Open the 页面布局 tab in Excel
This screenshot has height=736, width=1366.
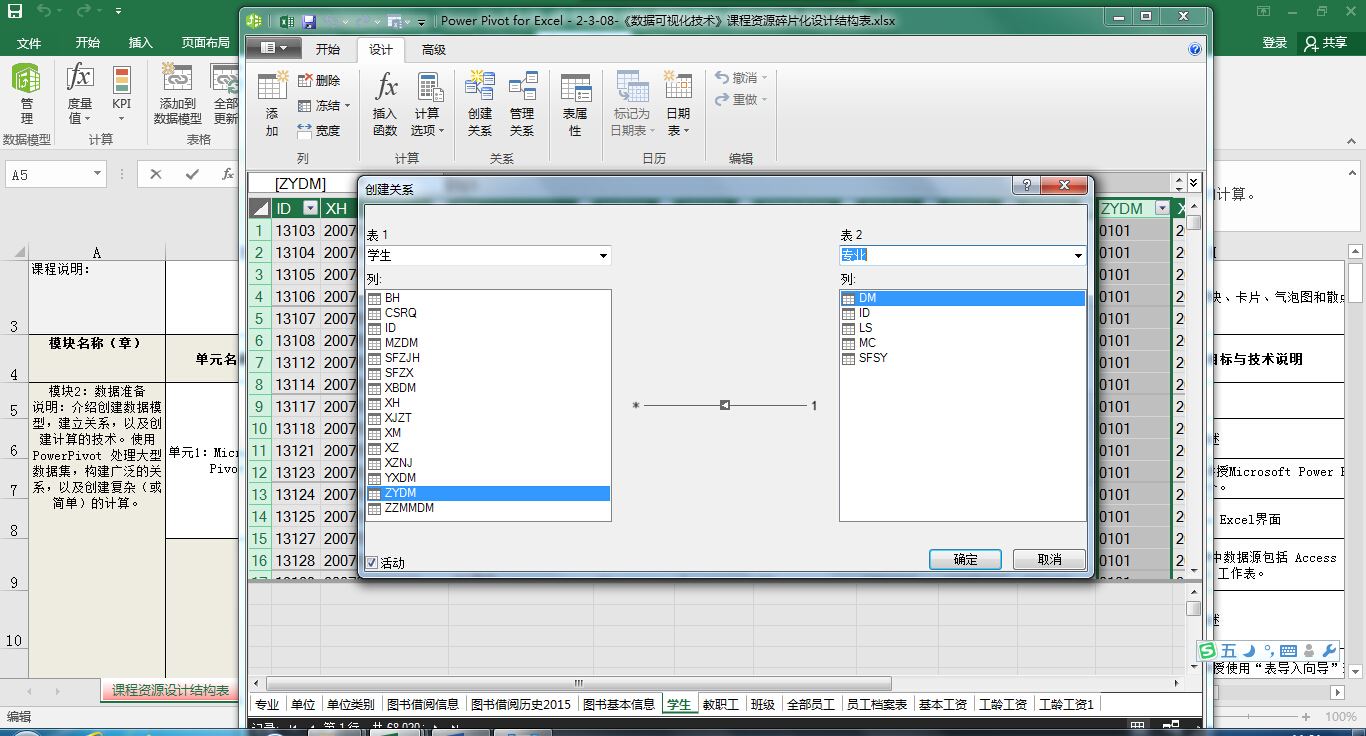click(x=205, y=43)
